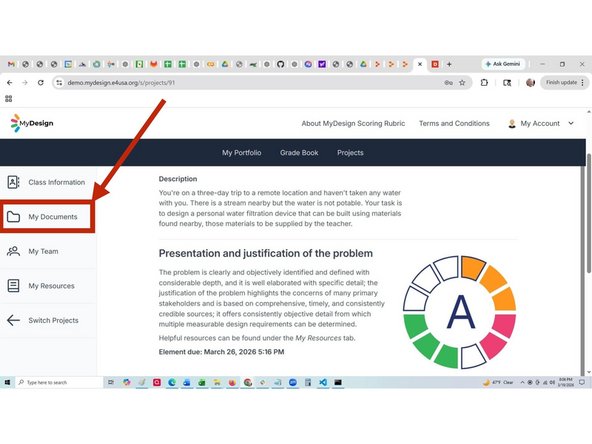
Task: Click the My Account avatar icon
Action: tap(512, 123)
